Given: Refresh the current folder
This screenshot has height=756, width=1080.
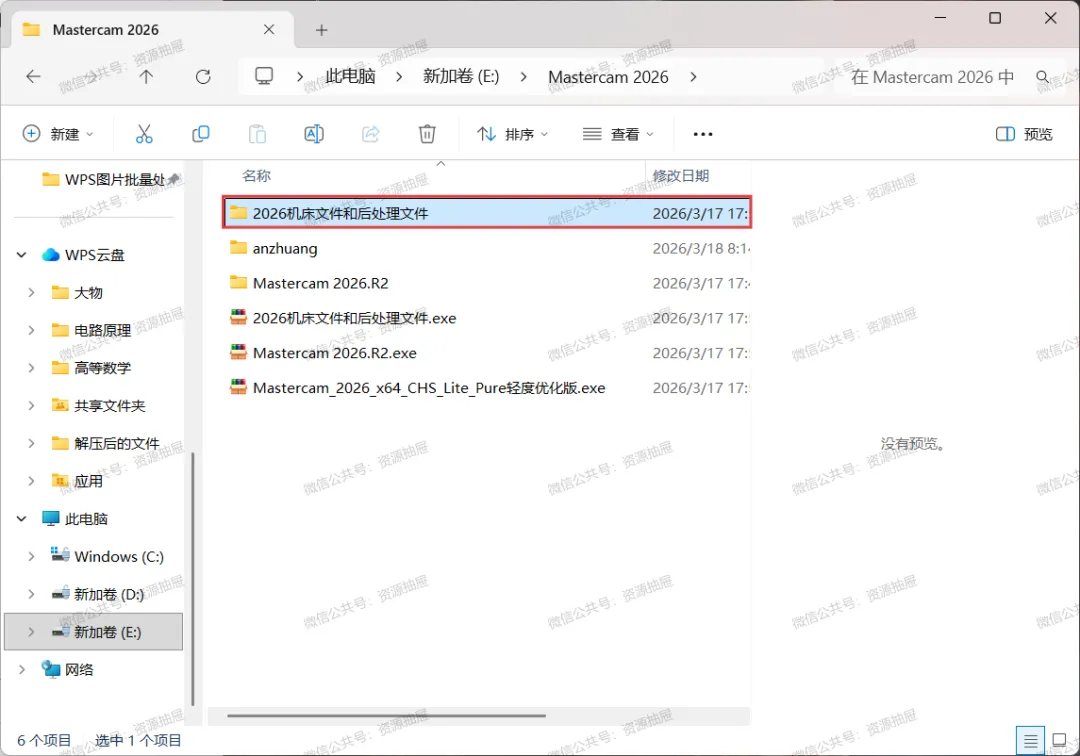Looking at the screenshot, I should [x=203, y=76].
